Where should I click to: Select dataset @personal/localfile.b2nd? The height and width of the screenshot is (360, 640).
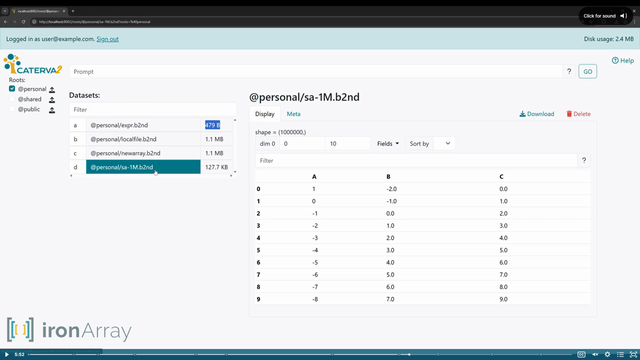pyautogui.click(x=143, y=139)
